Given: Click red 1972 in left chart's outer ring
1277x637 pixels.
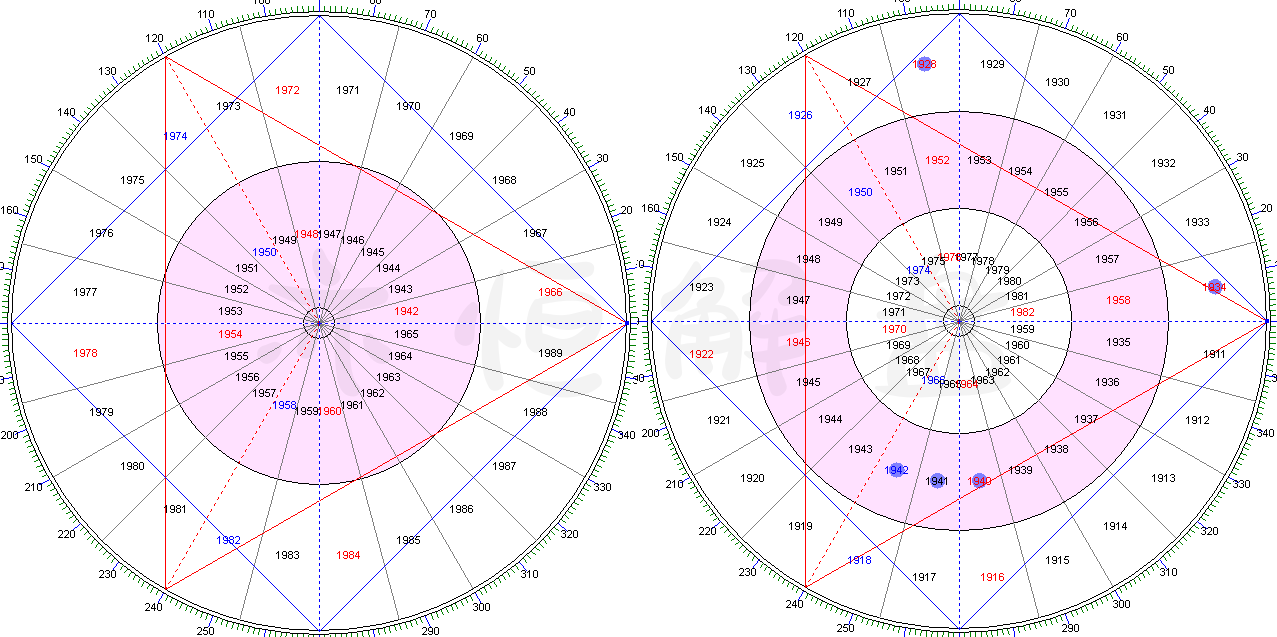Looking at the screenshot, I should [288, 90].
